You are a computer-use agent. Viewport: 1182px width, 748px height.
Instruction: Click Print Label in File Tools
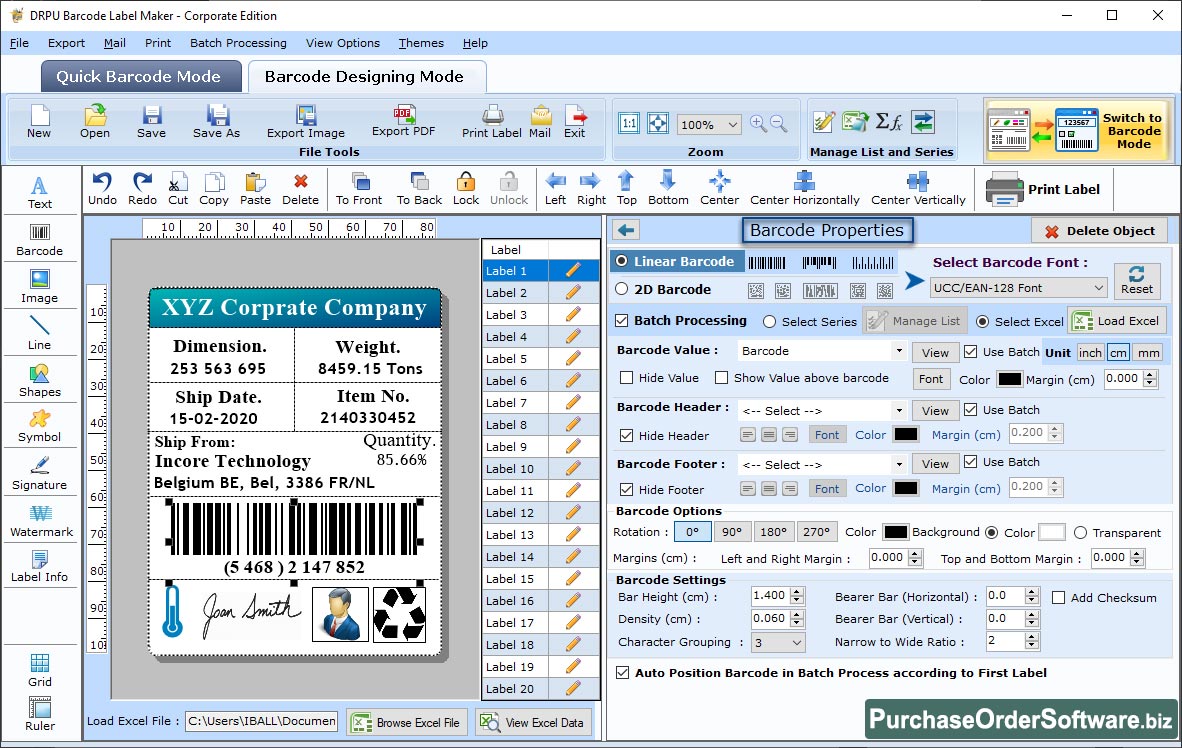pyautogui.click(x=491, y=122)
